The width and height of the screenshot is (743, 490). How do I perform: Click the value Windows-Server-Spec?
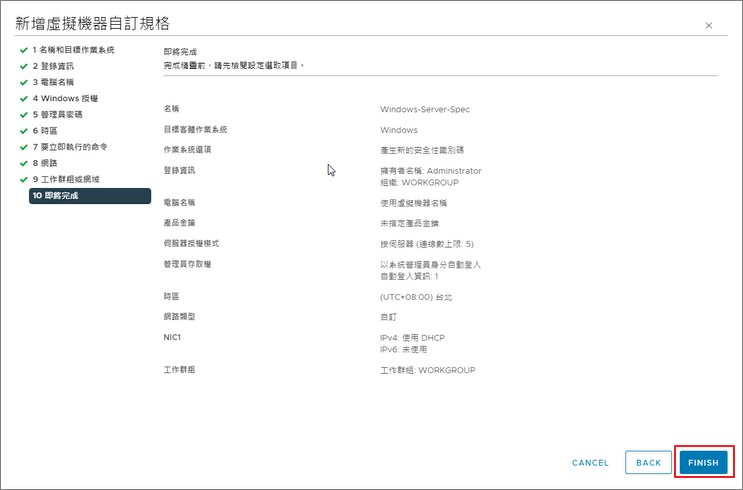pos(425,109)
